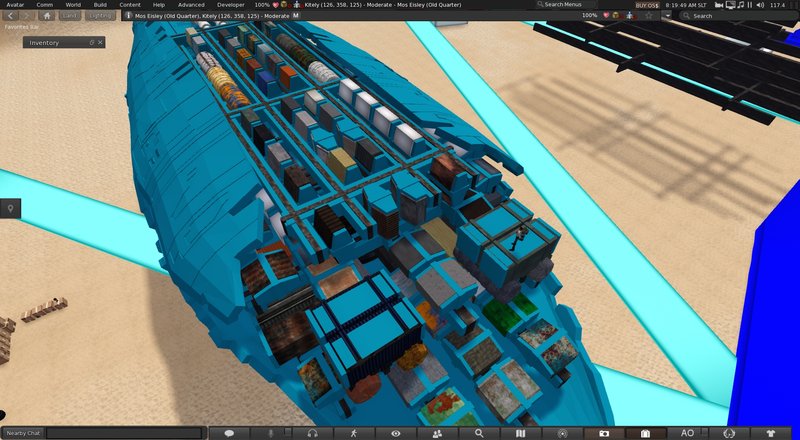Open the Comm menu
Viewport: 800px width, 440px height.
(44, 5)
